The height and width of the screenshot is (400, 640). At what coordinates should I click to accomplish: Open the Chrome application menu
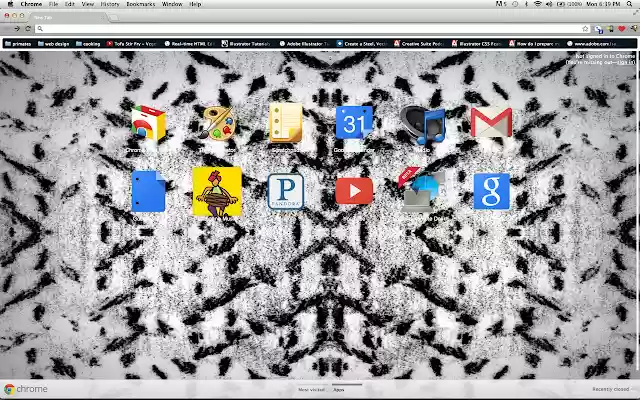tap(31, 4)
